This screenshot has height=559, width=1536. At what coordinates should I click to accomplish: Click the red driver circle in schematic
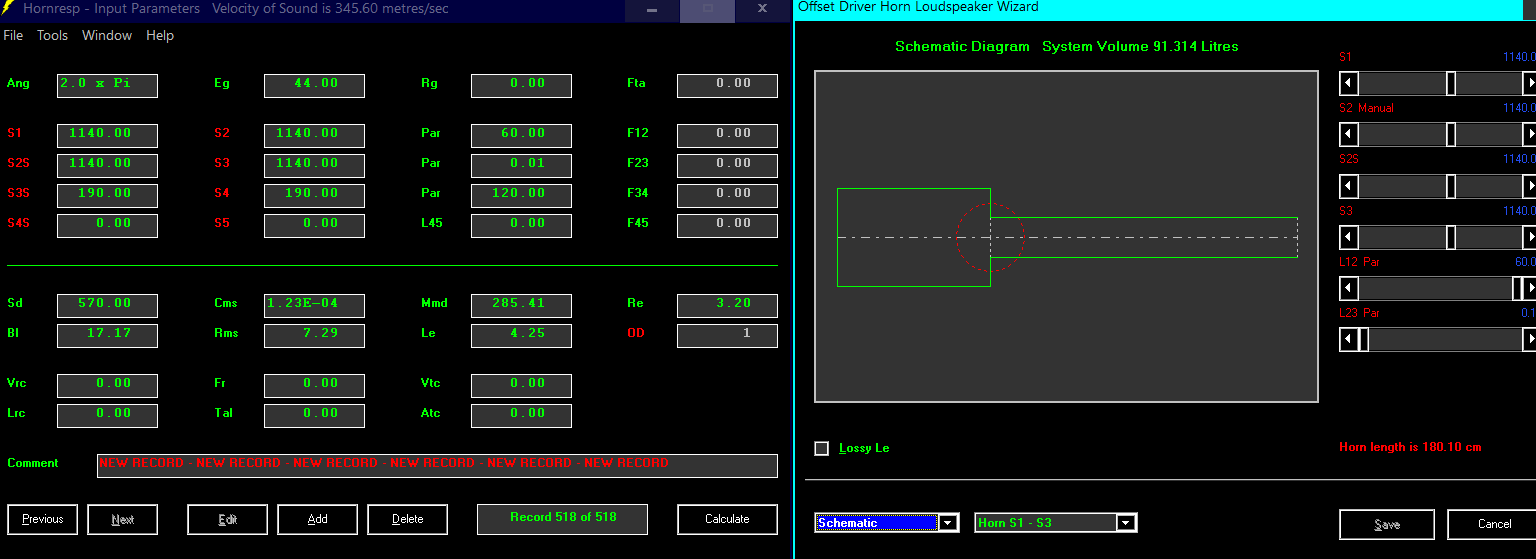991,237
